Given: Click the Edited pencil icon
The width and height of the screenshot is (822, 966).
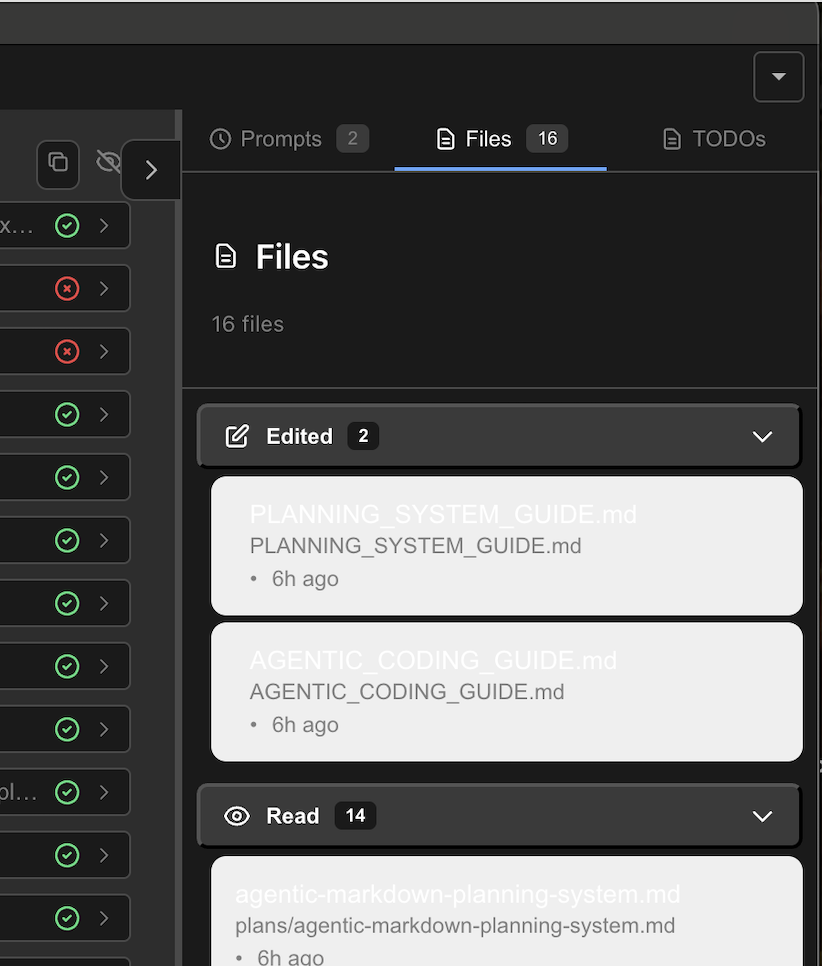Looking at the screenshot, I should click(x=237, y=436).
